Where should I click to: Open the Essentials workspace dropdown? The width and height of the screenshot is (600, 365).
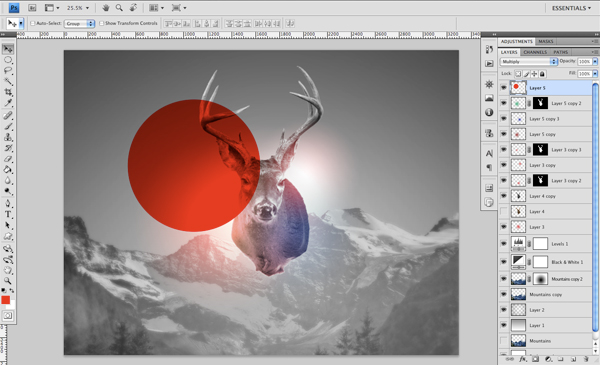click(571, 8)
